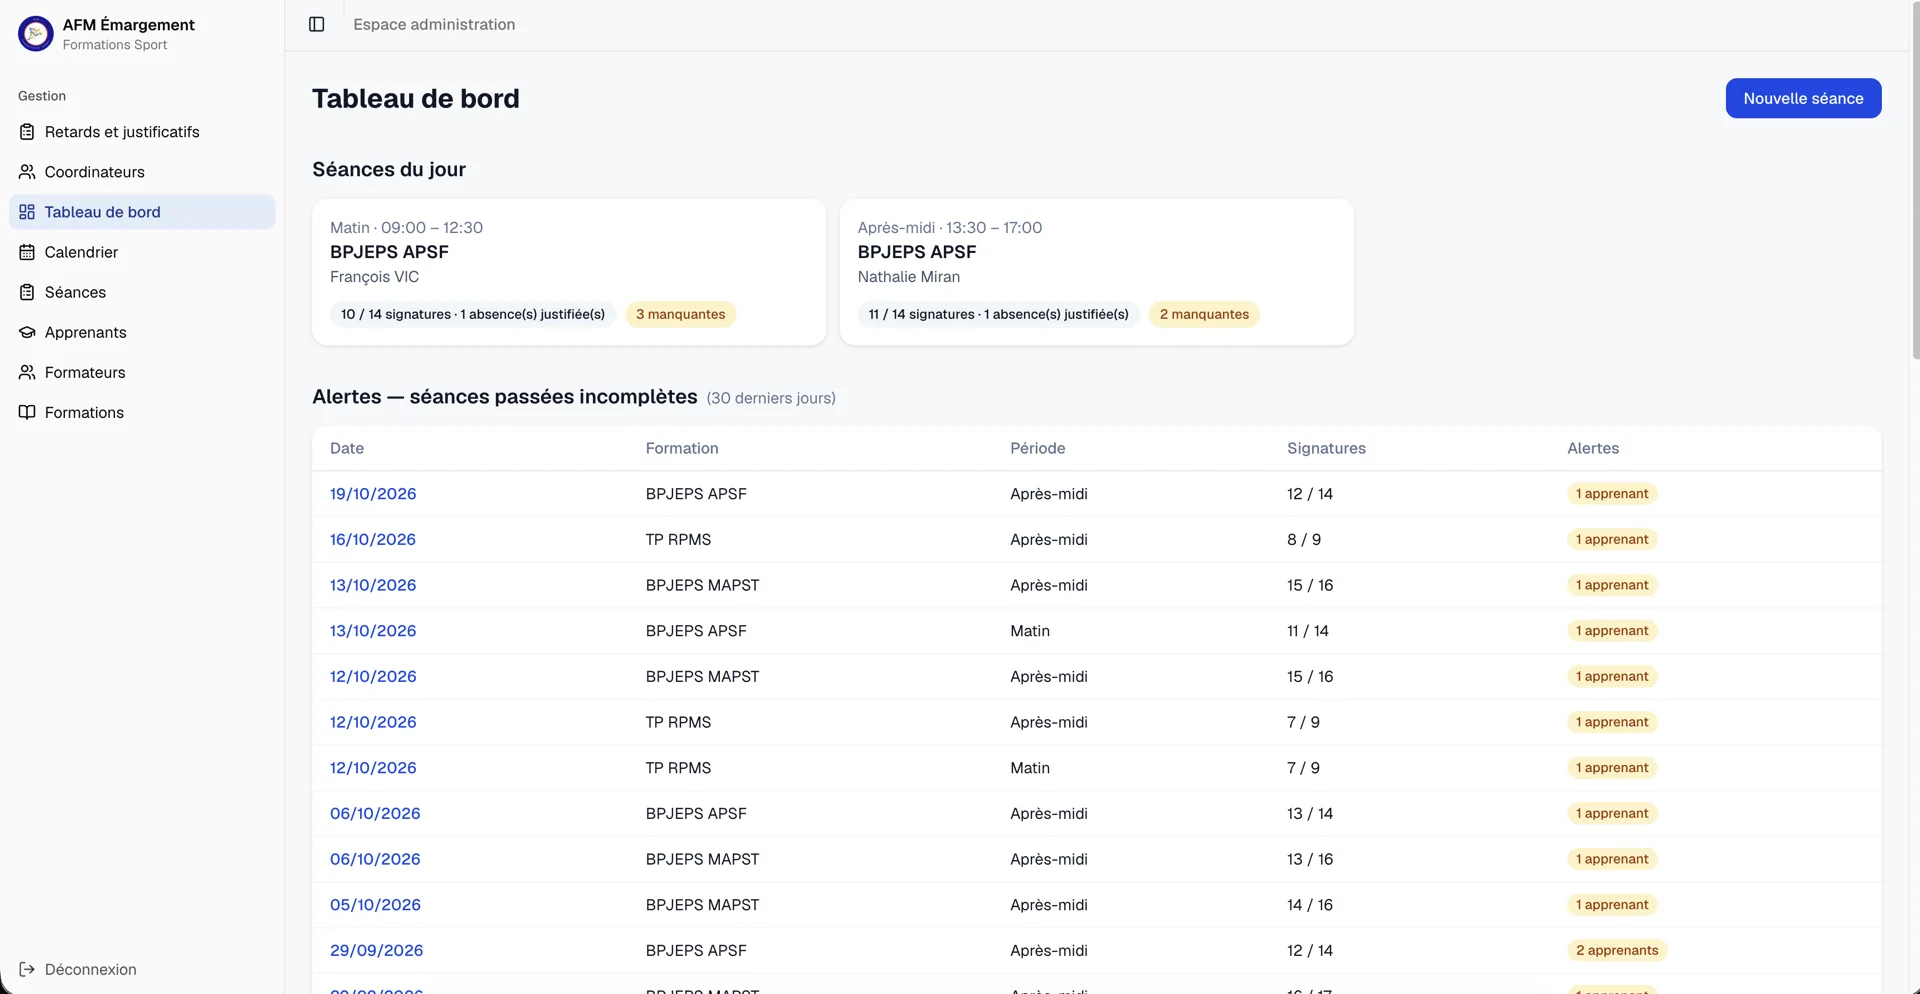This screenshot has width=1920, height=994.
Task: Click the Apprenants graduation cap icon
Action: [x=27, y=332]
